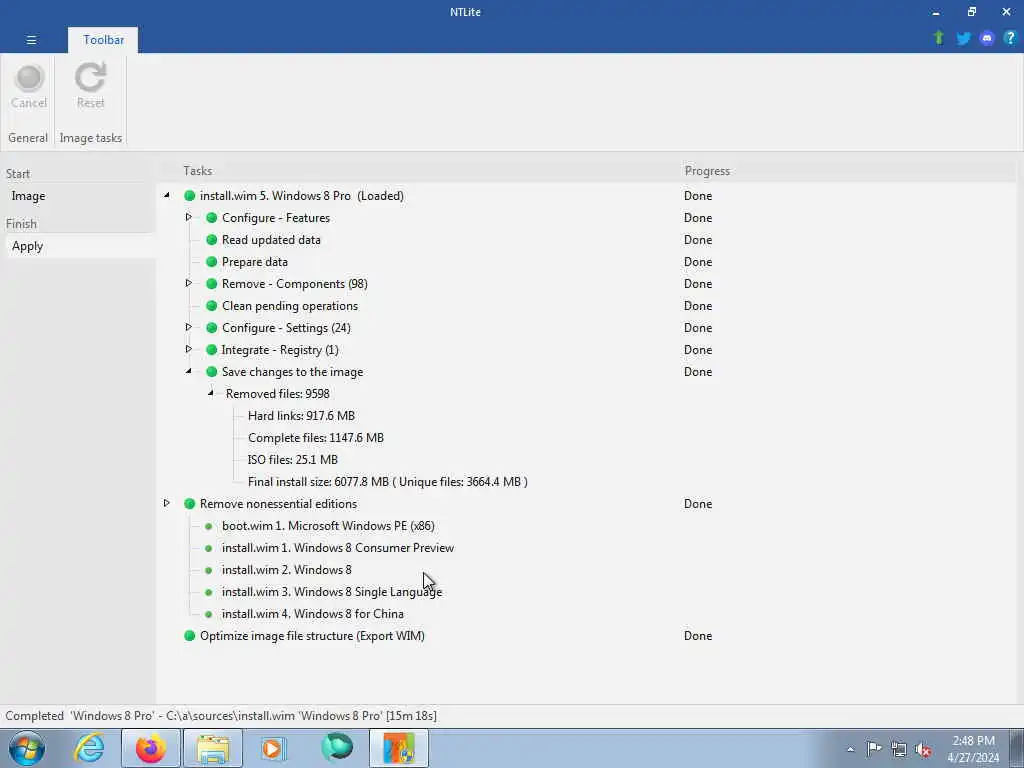Click green dot beside Prepare data
Screen dimensions: 1024x768
[x=212, y=262]
